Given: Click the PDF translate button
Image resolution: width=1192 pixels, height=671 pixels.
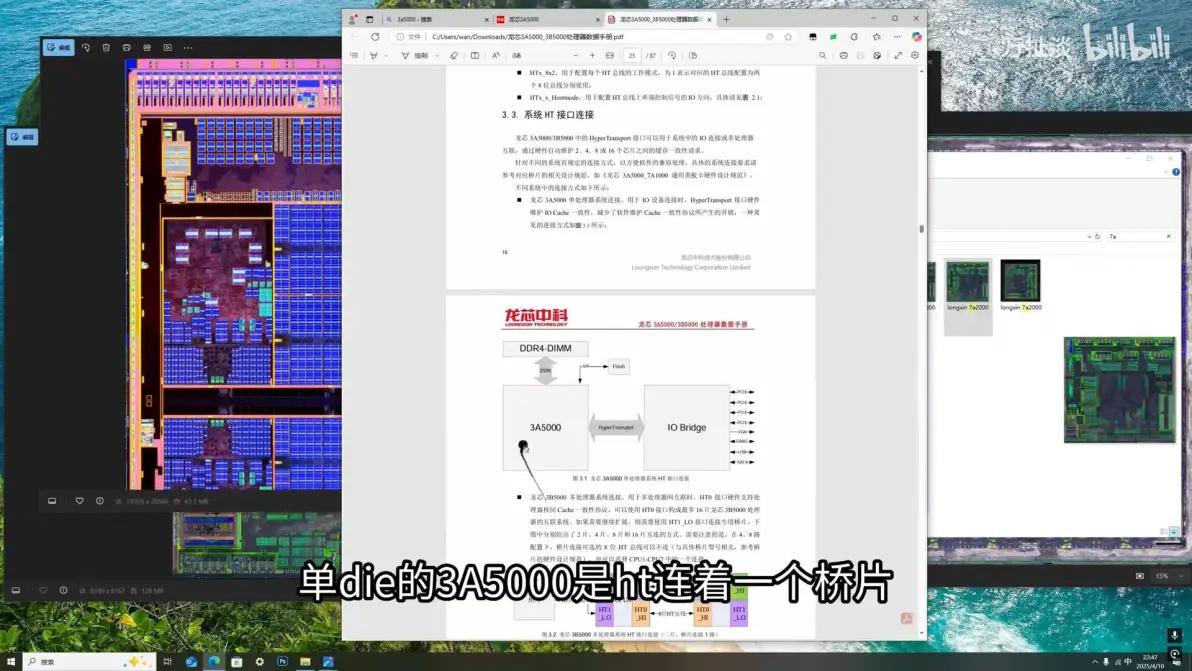Looking at the screenshot, I should coord(517,55).
